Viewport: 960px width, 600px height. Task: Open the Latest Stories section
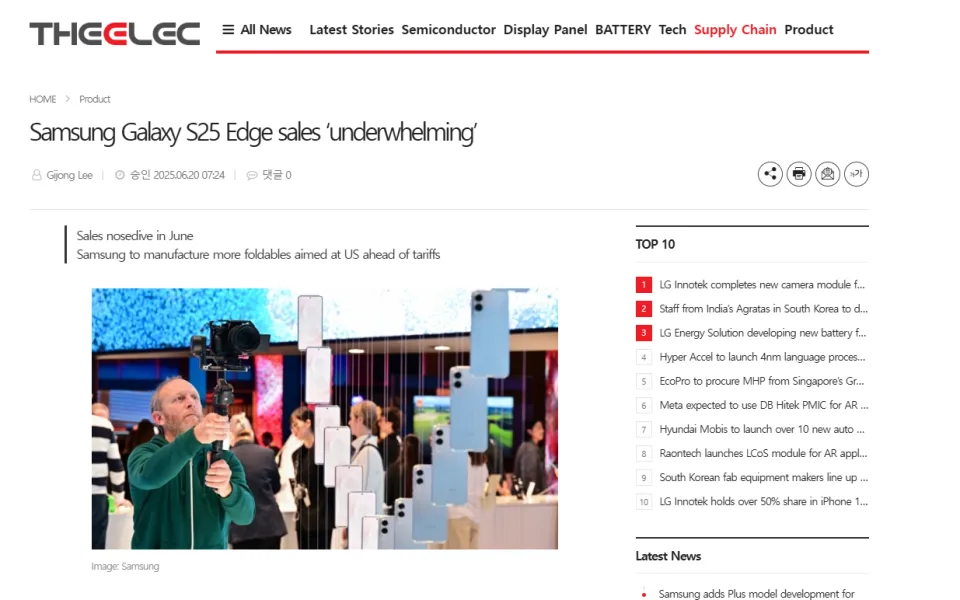351,30
